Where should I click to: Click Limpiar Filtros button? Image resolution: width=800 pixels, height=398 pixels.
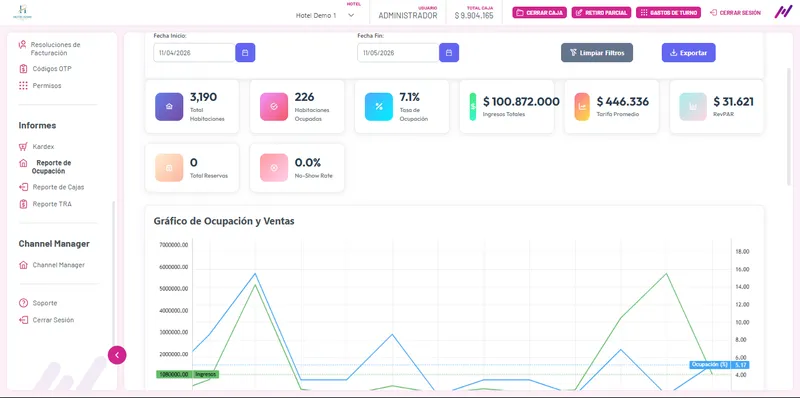click(597, 53)
